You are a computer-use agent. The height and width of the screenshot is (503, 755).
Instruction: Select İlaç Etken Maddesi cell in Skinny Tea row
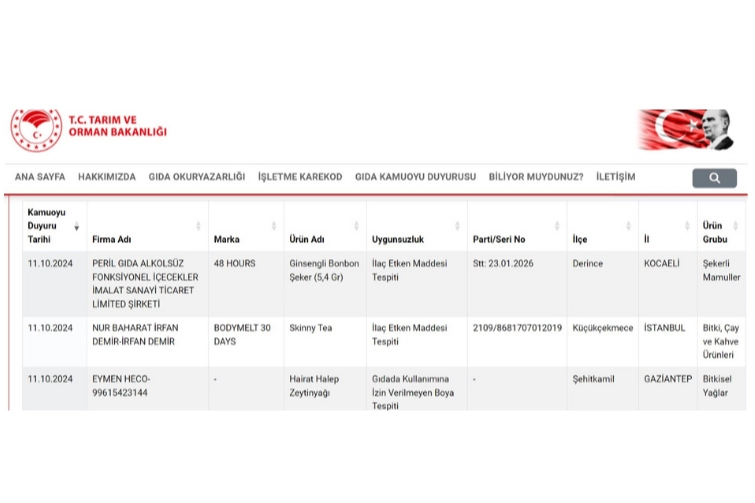[417, 341]
